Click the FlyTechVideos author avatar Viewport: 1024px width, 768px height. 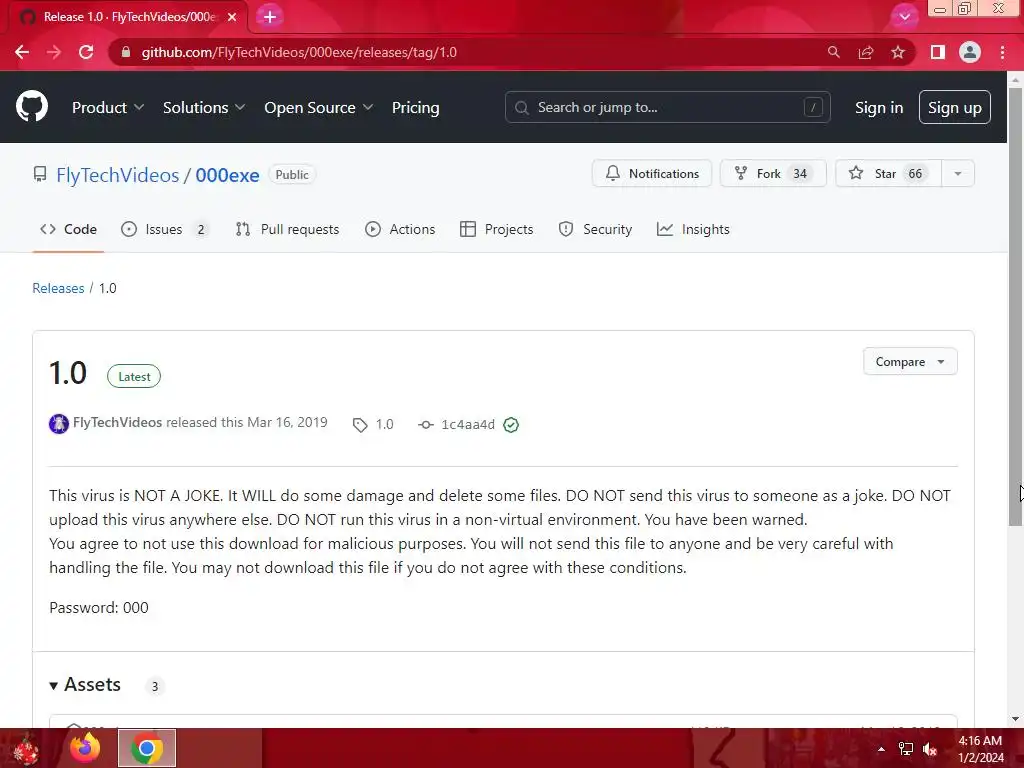pyautogui.click(x=59, y=424)
